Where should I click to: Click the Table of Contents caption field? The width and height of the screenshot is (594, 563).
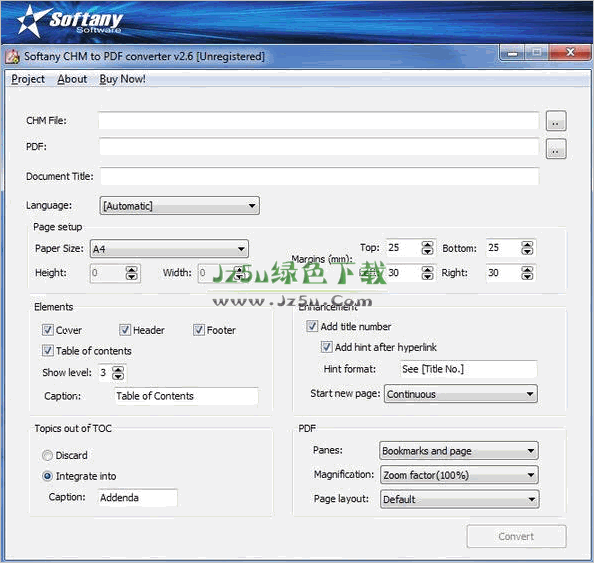[186, 396]
